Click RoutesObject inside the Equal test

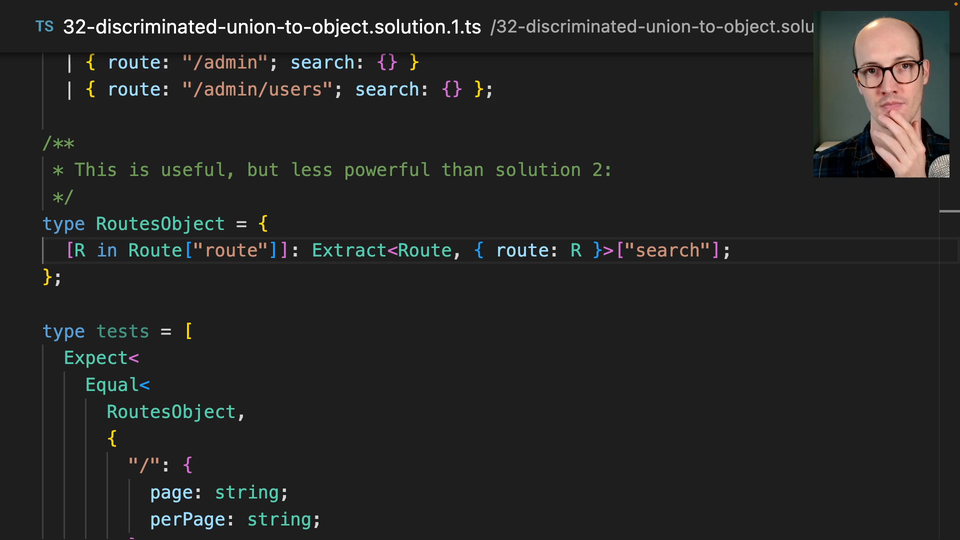pos(172,412)
